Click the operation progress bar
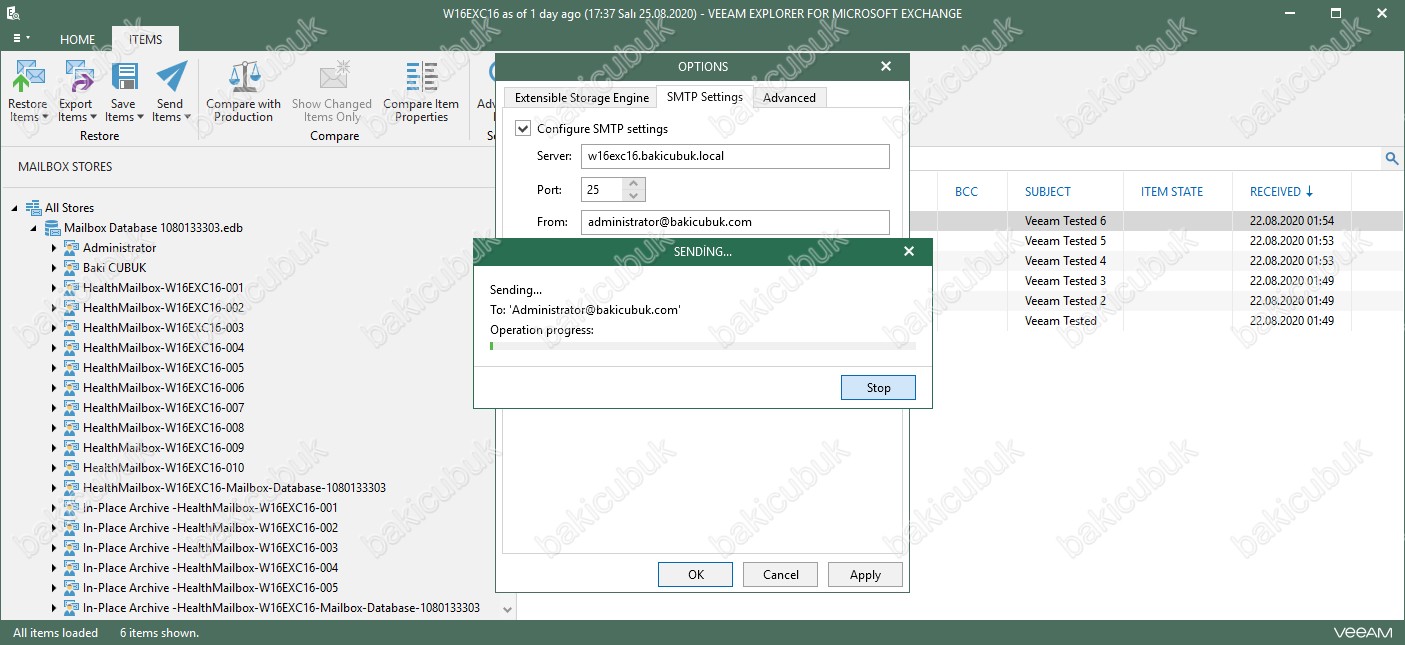This screenshot has width=1405, height=645. [703, 346]
